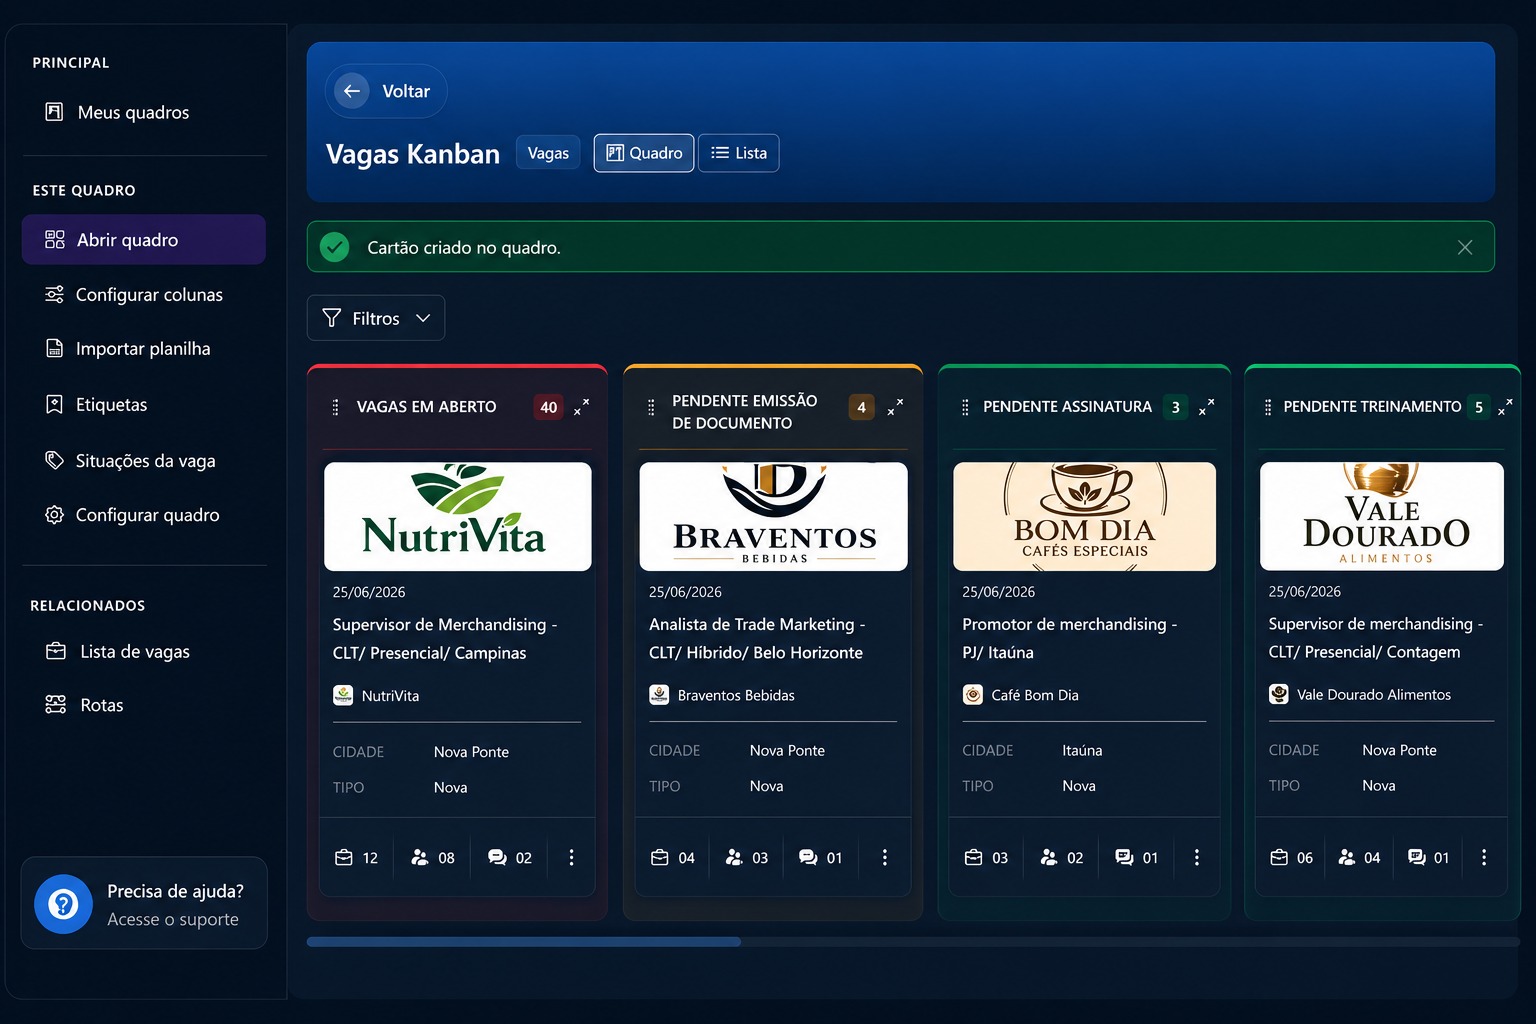The height and width of the screenshot is (1024, 1536).
Task: Click comments icon on Vale Dourado card
Action: (x=1417, y=857)
